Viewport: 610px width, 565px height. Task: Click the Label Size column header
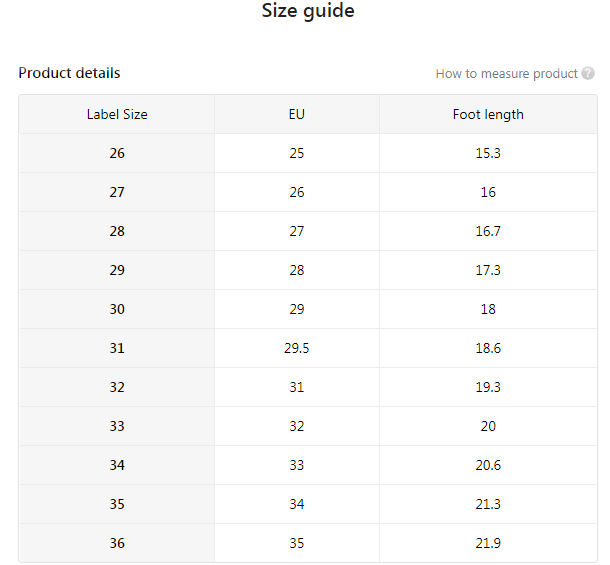tap(117, 115)
